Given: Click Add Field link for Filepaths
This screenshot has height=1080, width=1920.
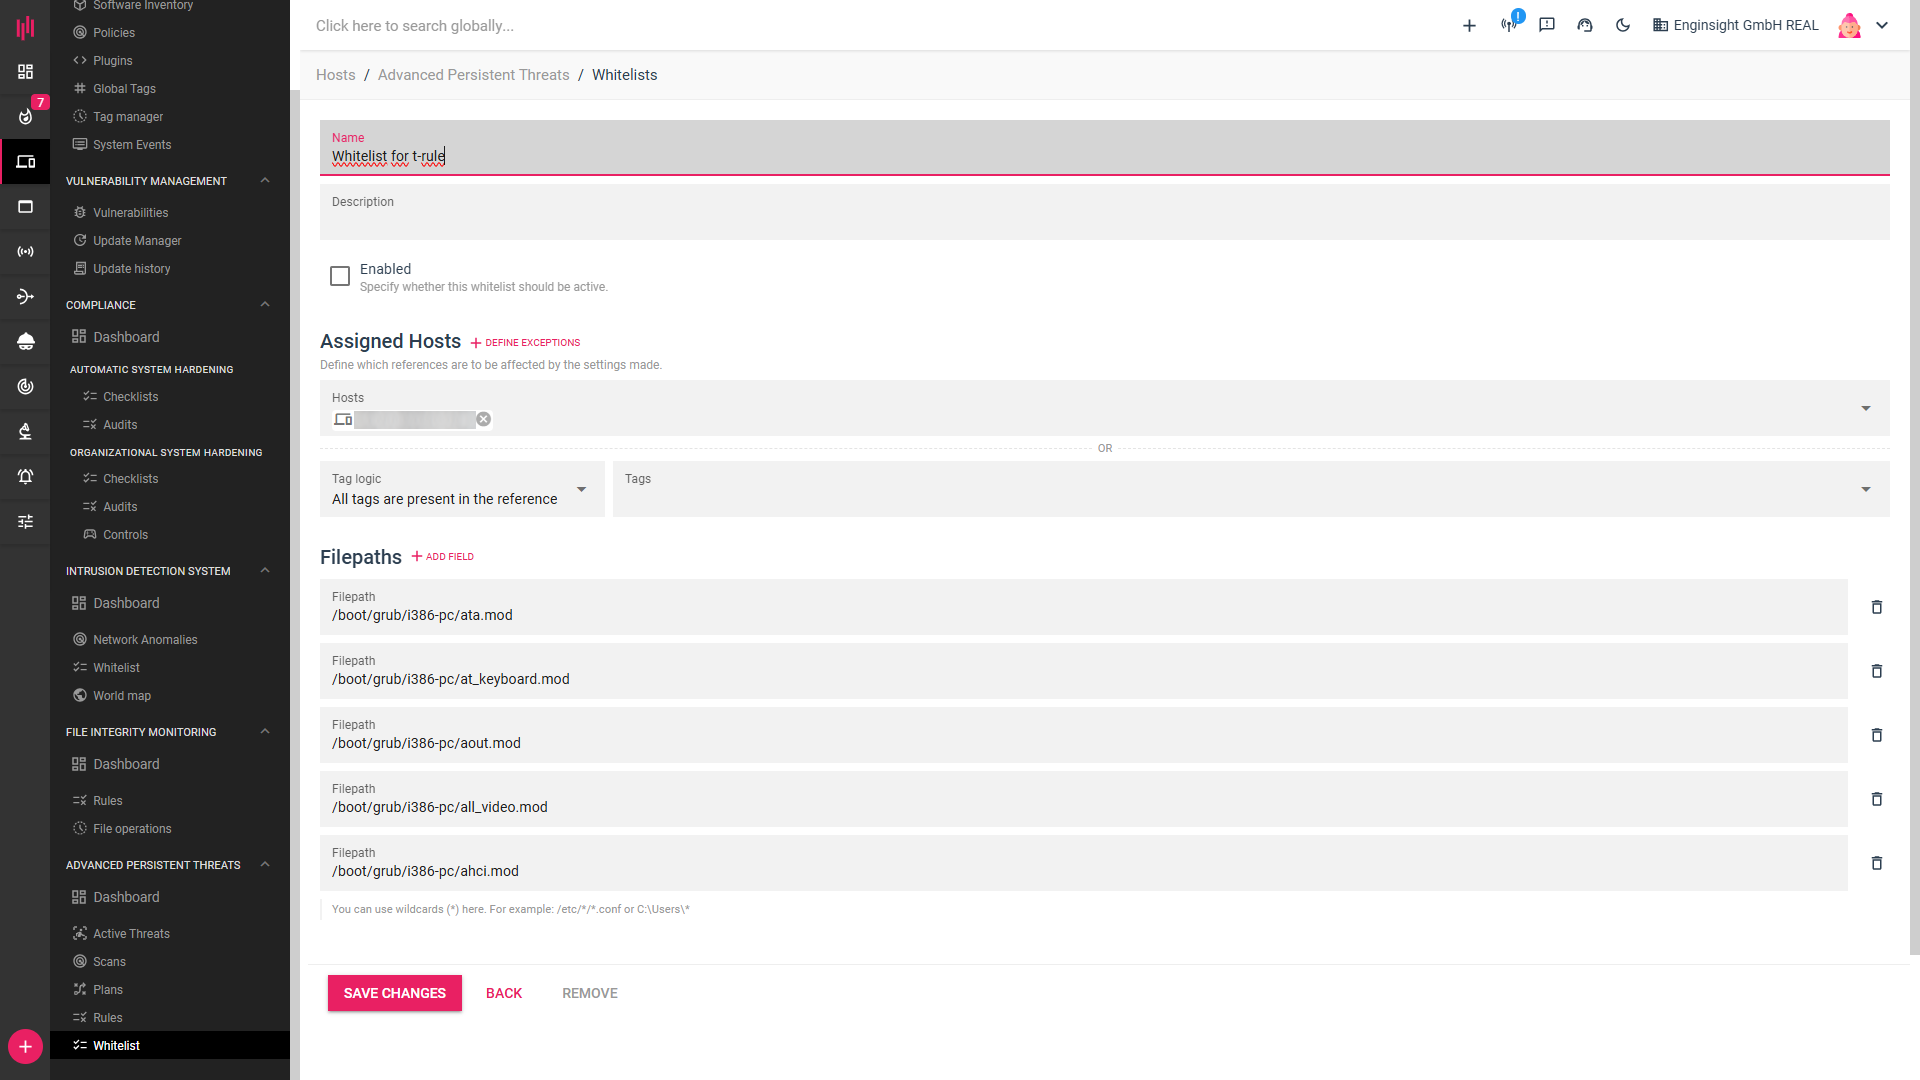Looking at the screenshot, I should coord(442,557).
